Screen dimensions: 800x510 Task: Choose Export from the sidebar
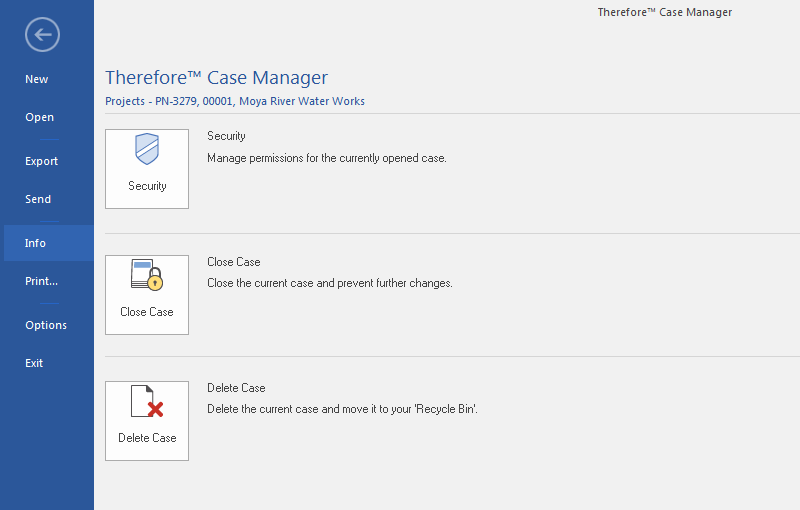pos(41,161)
